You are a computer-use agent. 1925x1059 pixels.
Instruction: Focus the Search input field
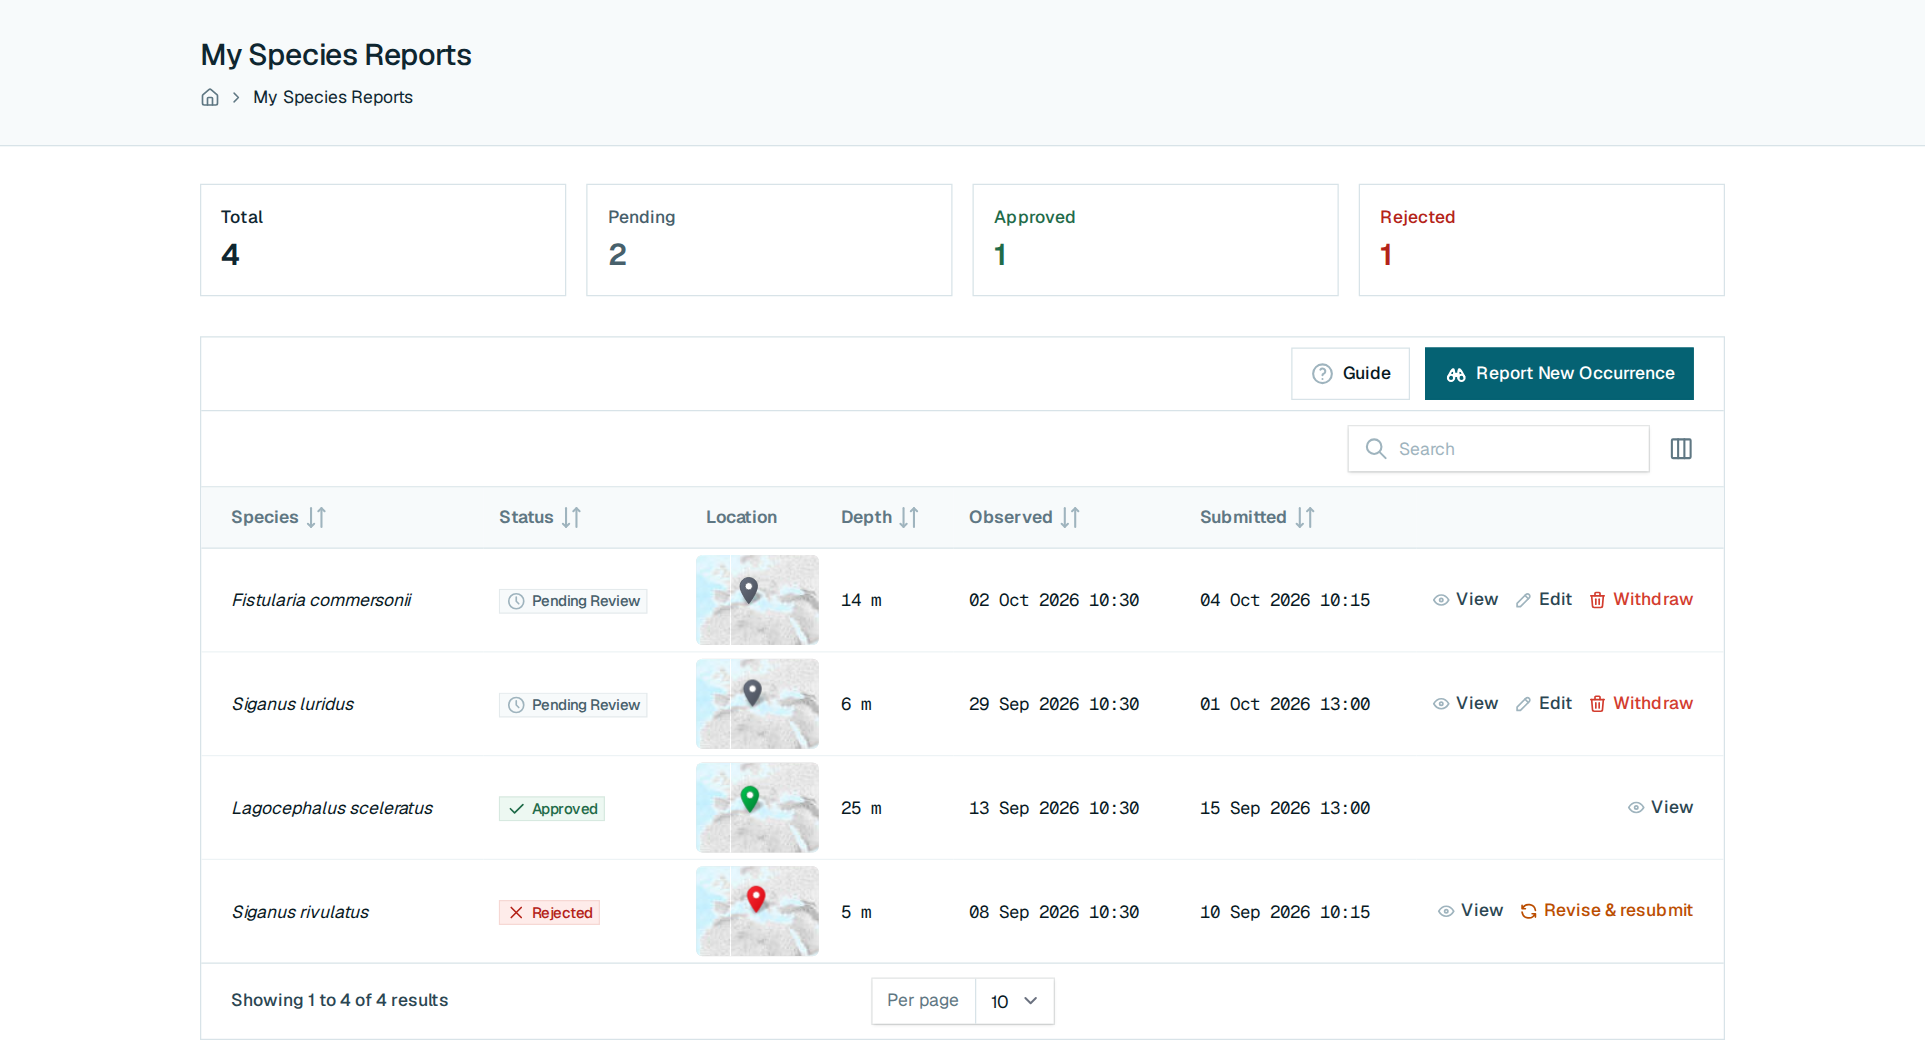1498,449
